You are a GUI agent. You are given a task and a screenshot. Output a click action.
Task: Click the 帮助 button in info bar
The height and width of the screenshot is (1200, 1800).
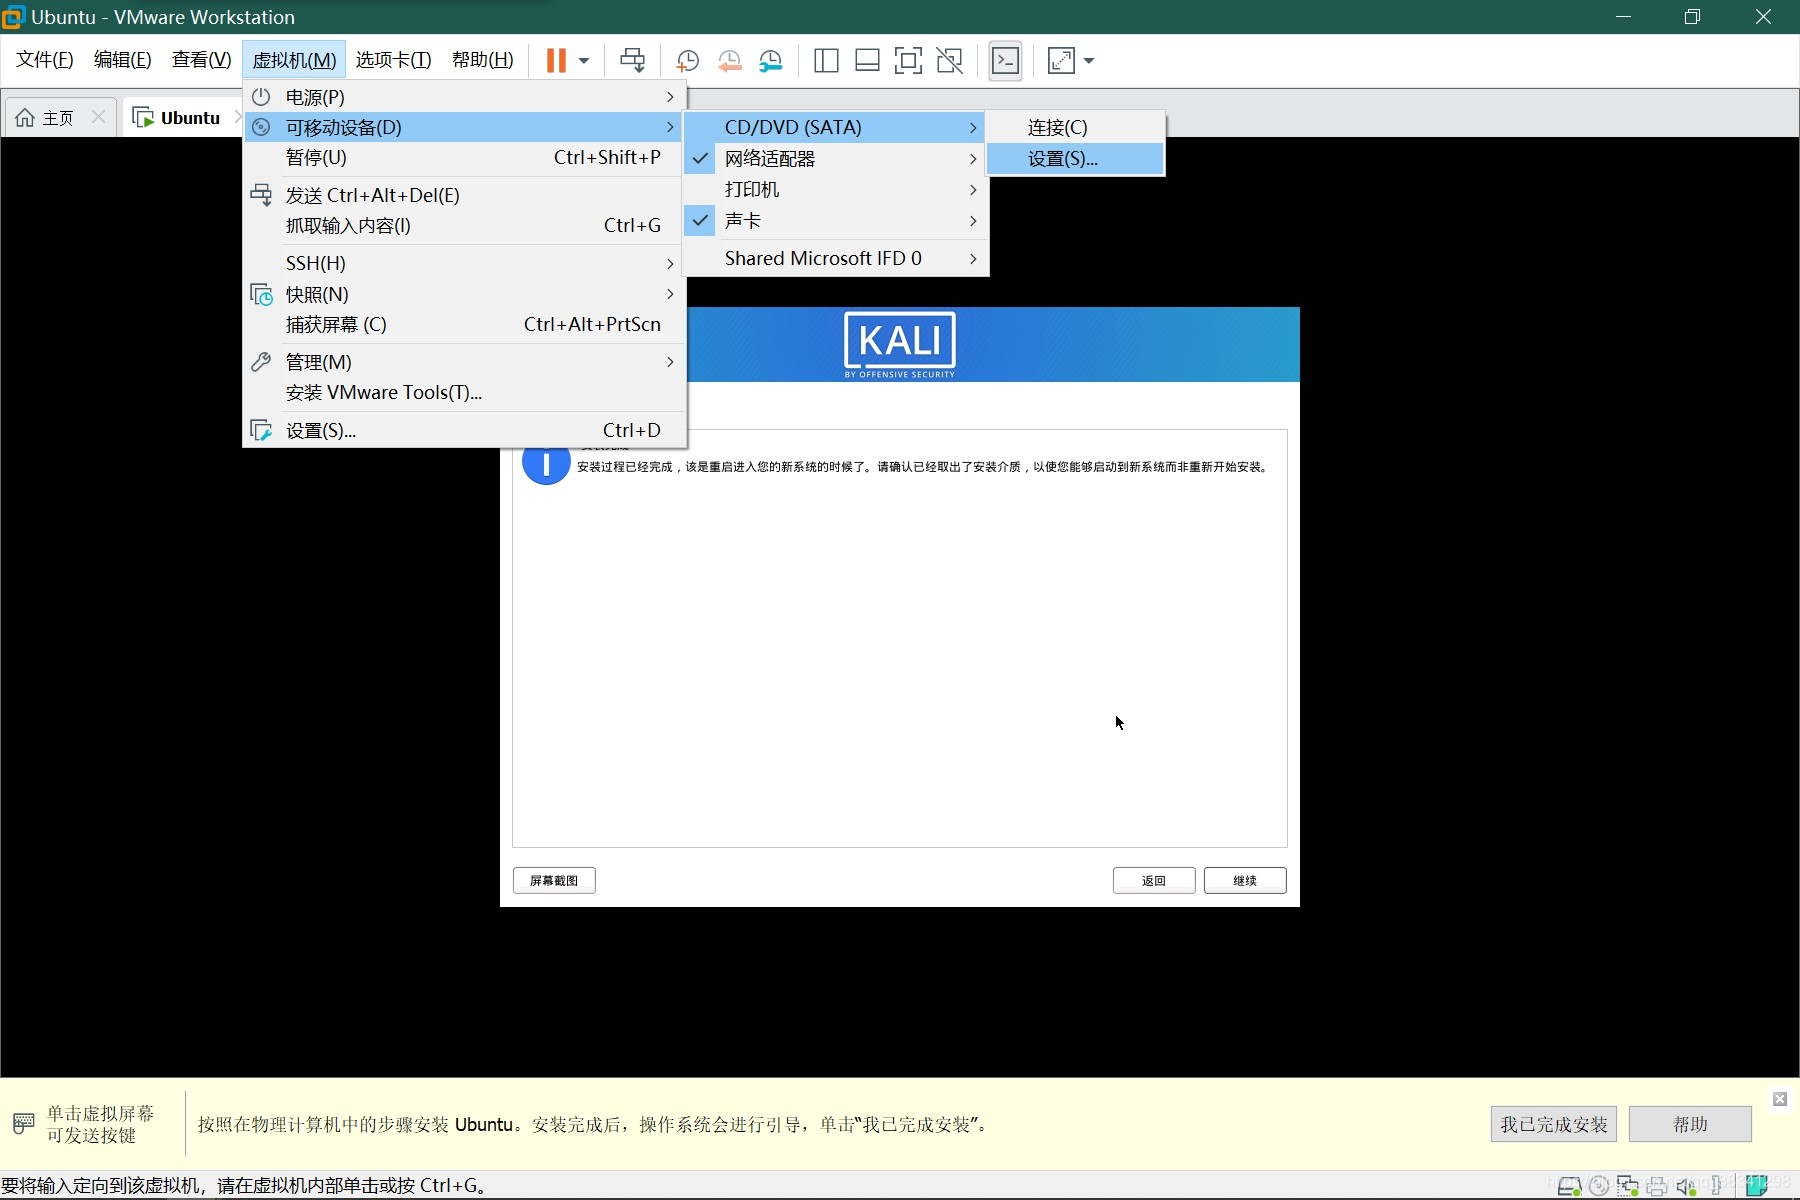pyautogui.click(x=1690, y=1124)
